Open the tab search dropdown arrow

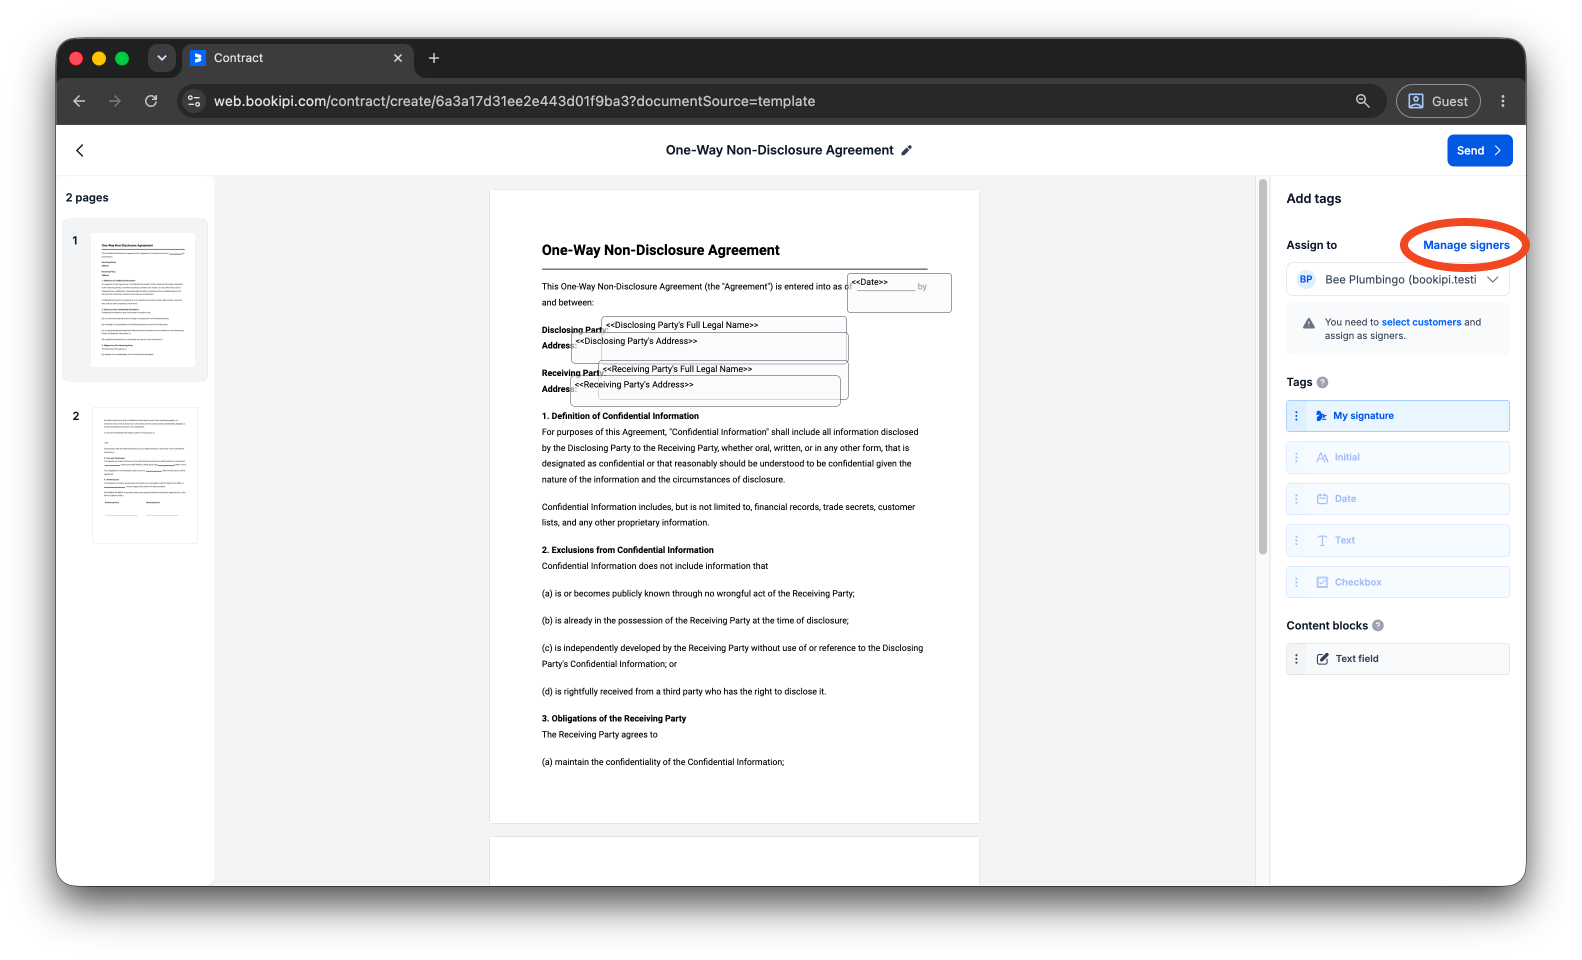click(x=162, y=58)
